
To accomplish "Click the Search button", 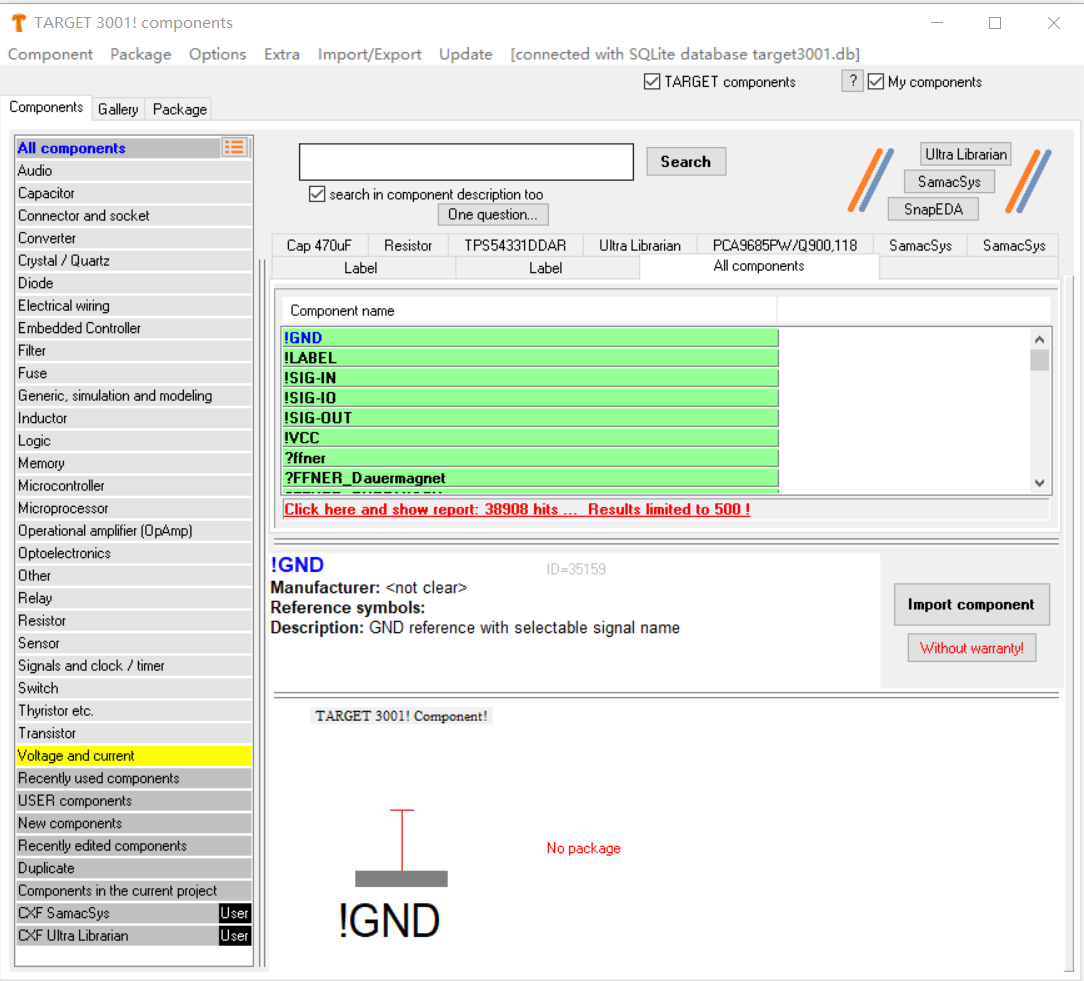I will (685, 162).
